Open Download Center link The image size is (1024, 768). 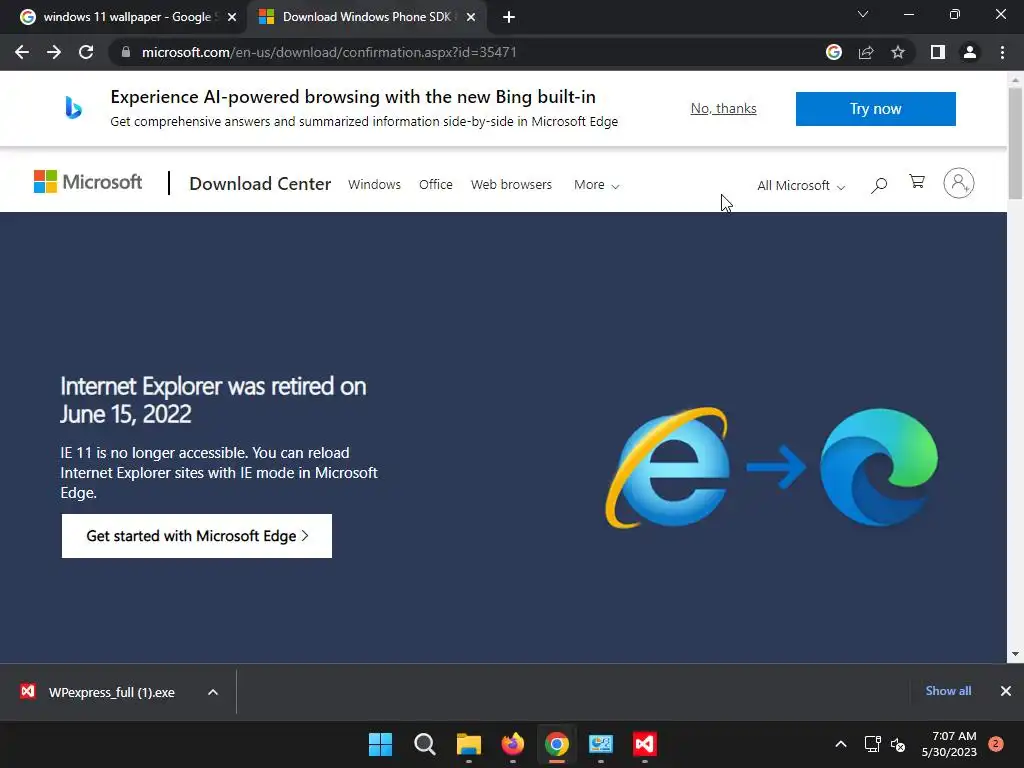point(260,184)
